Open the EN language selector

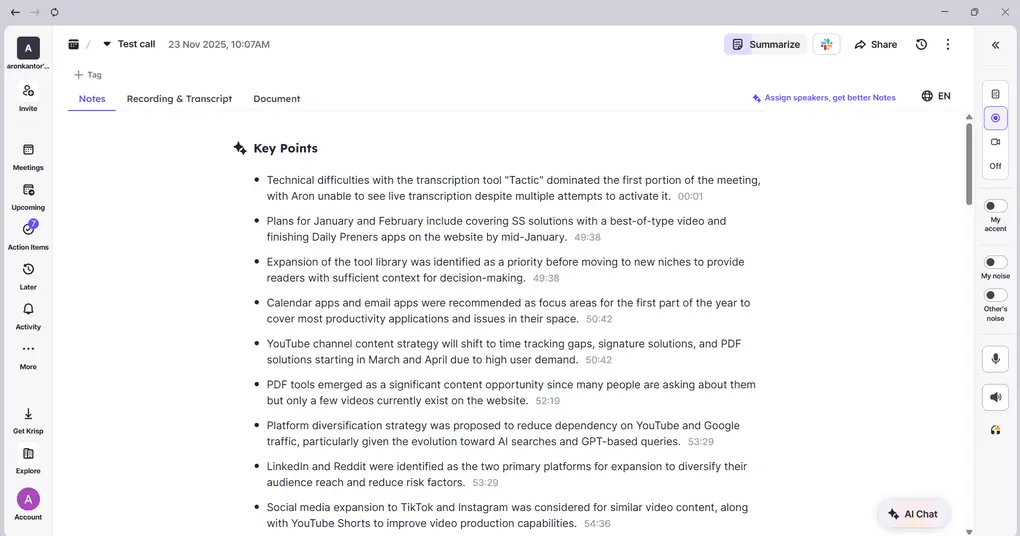pos(936,96)
